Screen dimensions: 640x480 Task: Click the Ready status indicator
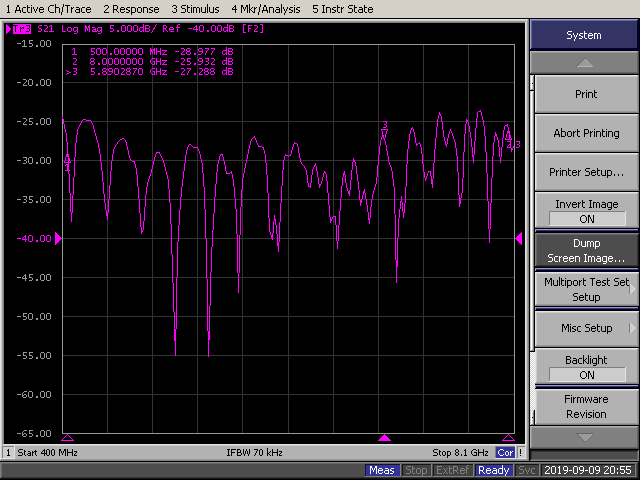click(x=493, y=470)
